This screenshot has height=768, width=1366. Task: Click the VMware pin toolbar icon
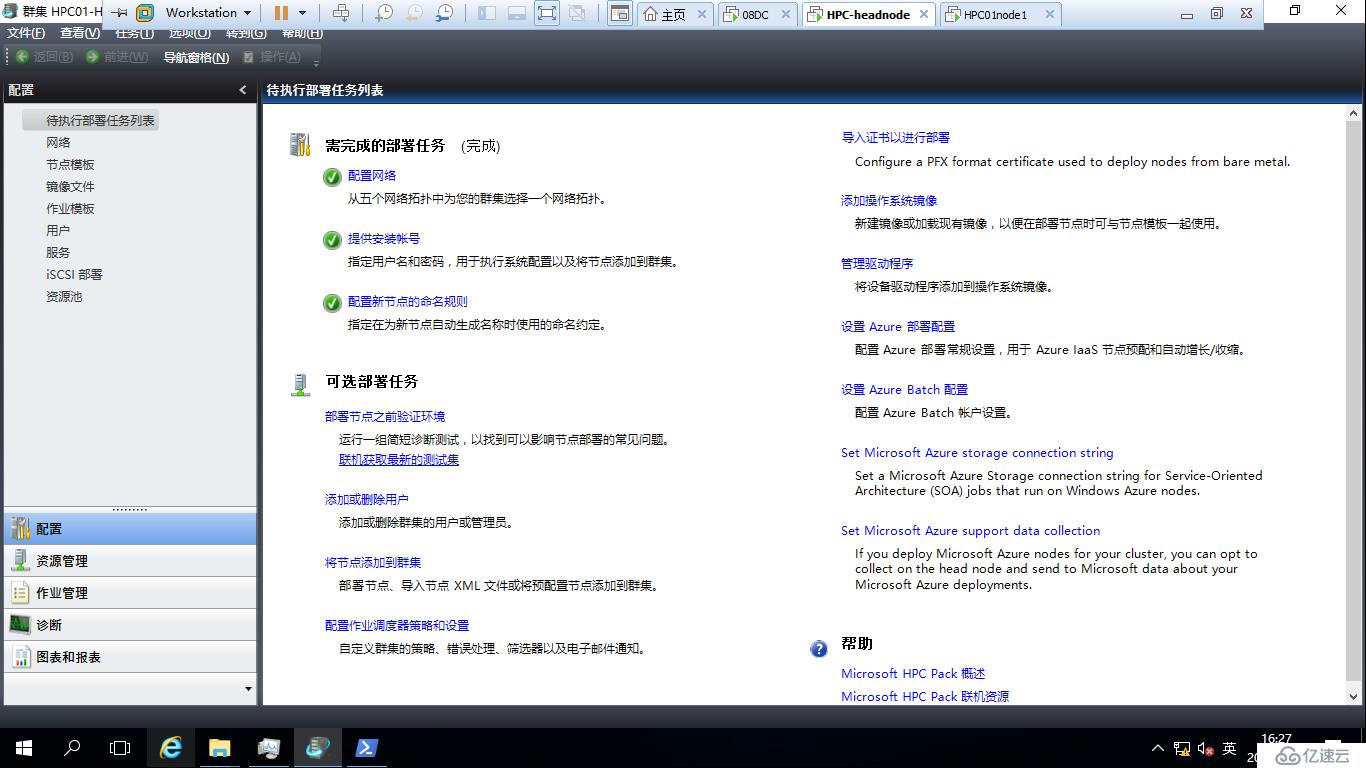[118, 13]
